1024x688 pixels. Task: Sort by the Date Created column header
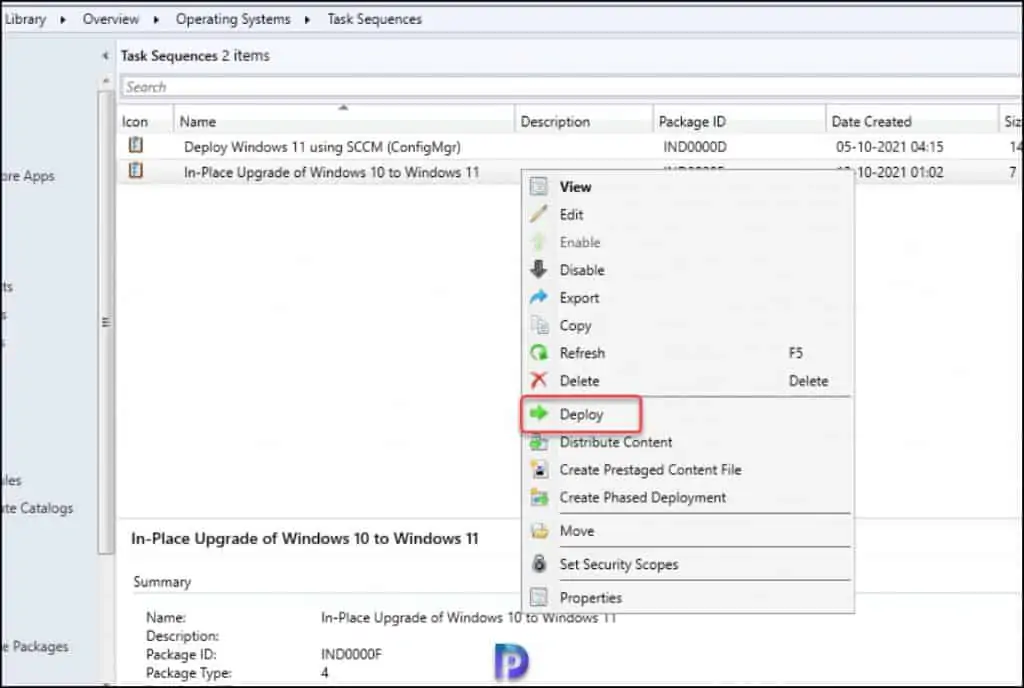coord(912,121)
